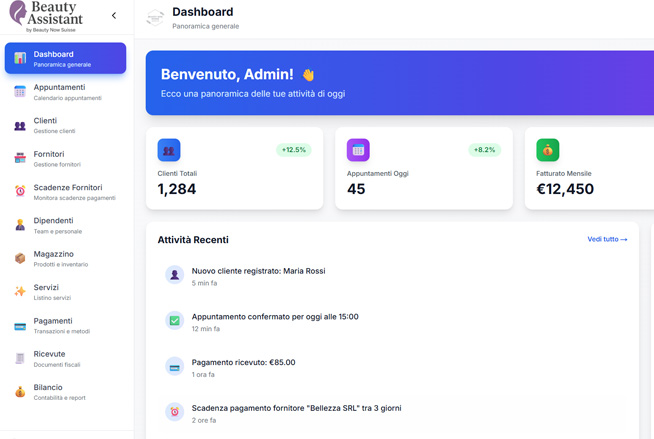The width and height of the screenshot is (654, 439).
Task: Click the Dipendenti person icon
Action: (20, 225)
